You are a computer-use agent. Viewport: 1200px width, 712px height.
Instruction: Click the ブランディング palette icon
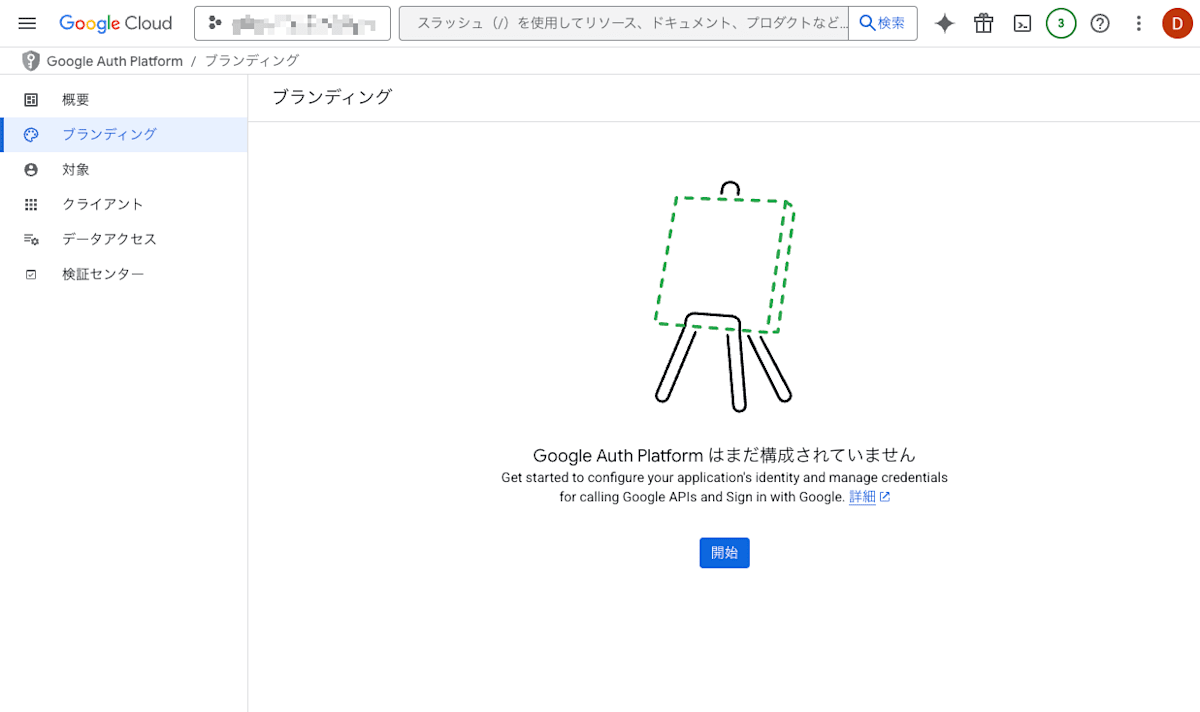31,135
